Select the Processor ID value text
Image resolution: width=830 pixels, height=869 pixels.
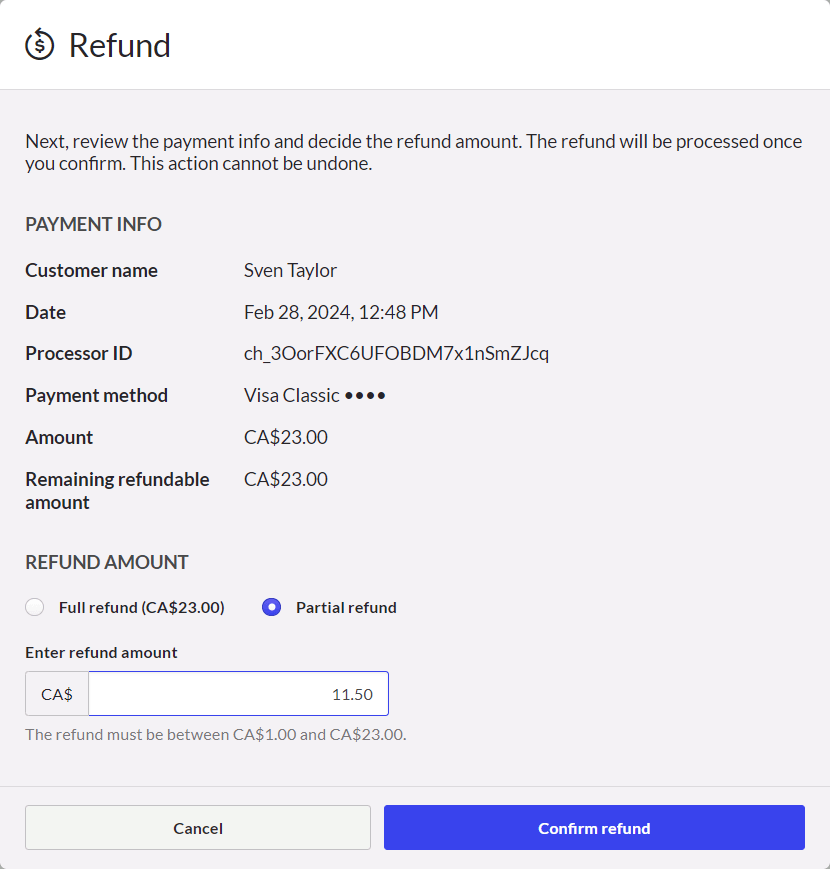[396, 353]
